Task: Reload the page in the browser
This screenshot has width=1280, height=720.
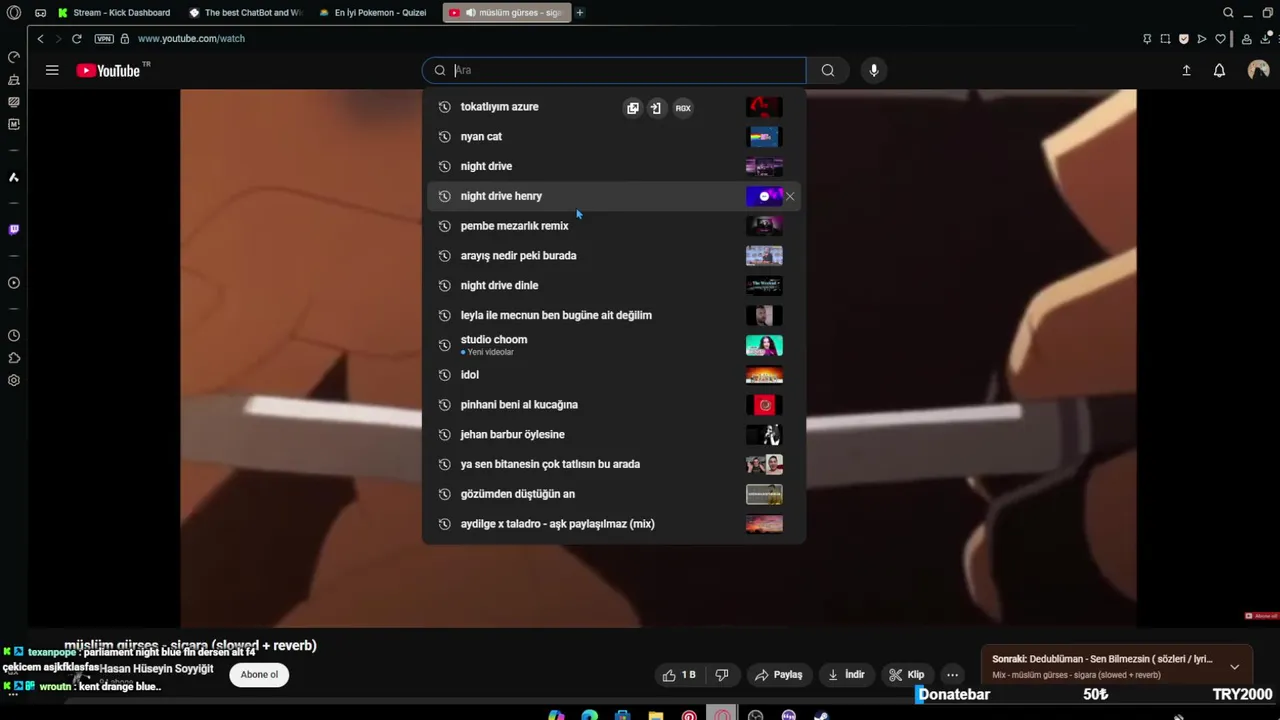Action: (x=76, y=38)
